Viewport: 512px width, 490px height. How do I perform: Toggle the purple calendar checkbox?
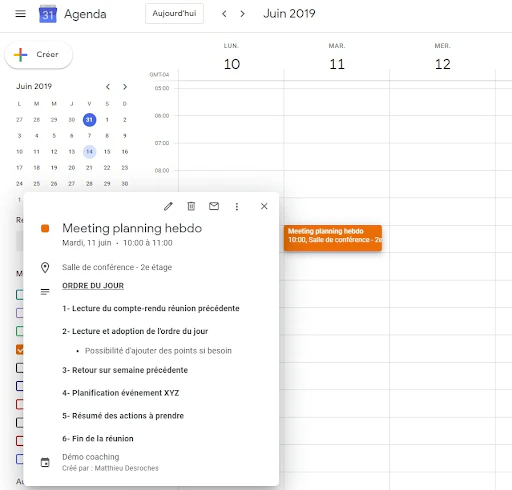(x=20, y=313)
